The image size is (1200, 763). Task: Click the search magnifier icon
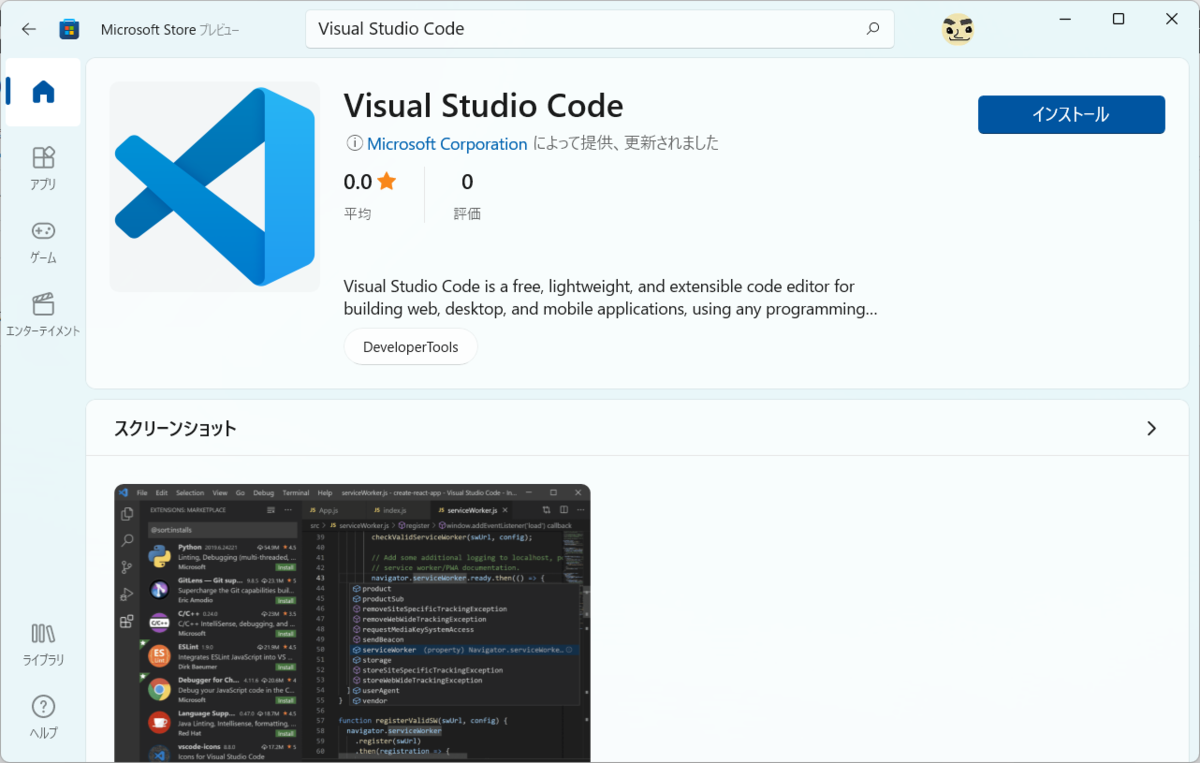[872, 29]
